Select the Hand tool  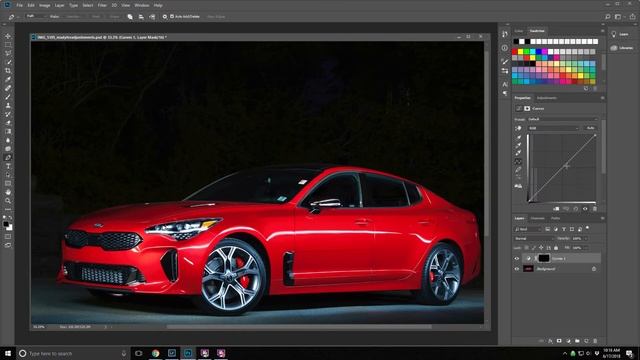coord(8,192)
